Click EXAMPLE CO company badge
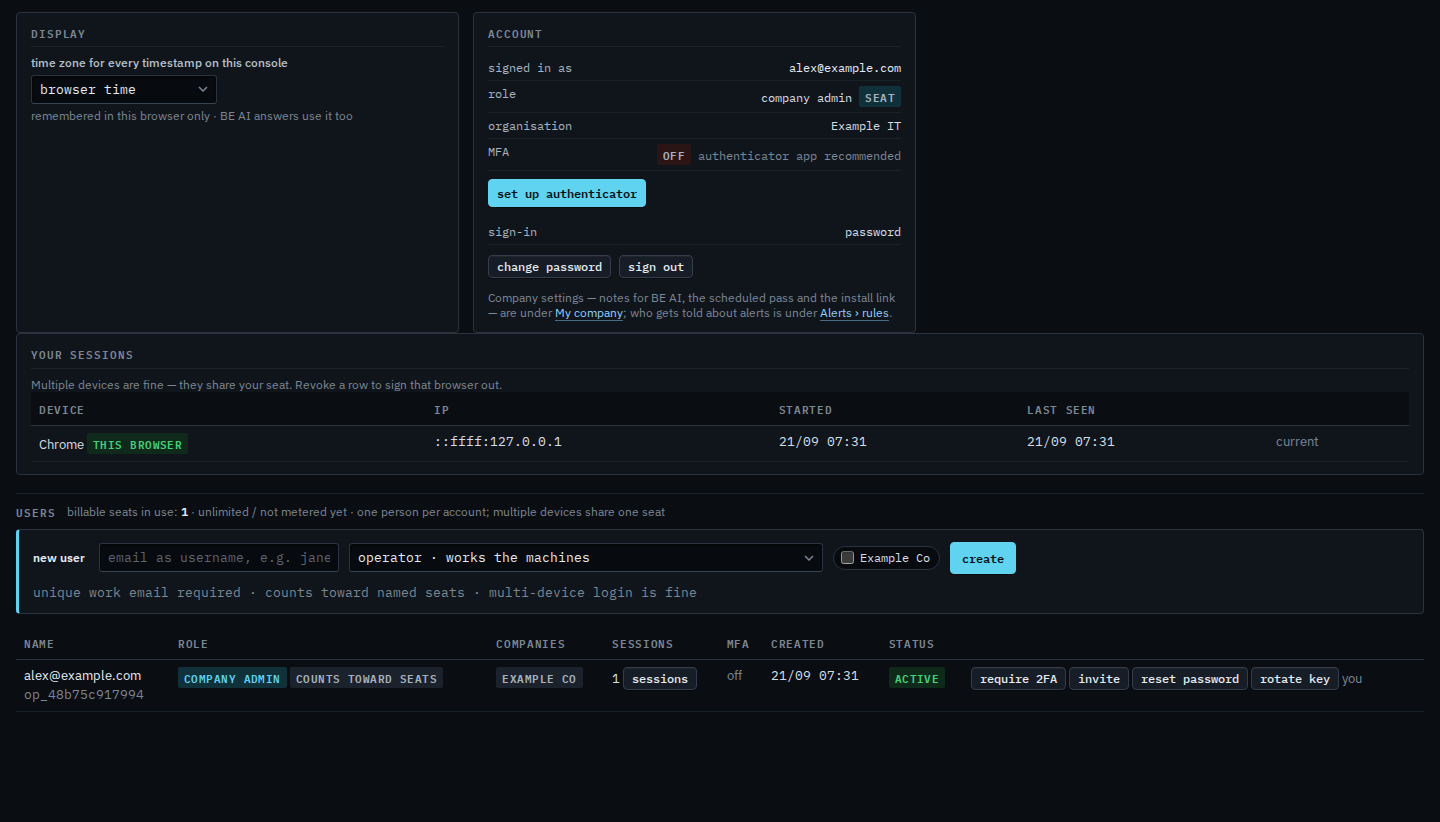The height and width of the screenshot is (822, 1440). click(x=539, y=679)
